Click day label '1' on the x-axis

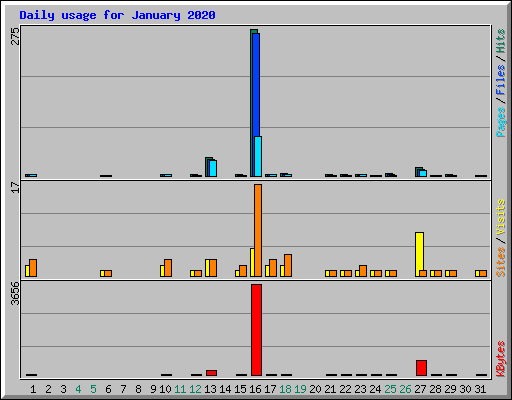pyautogui.click(x=33, y=389)
